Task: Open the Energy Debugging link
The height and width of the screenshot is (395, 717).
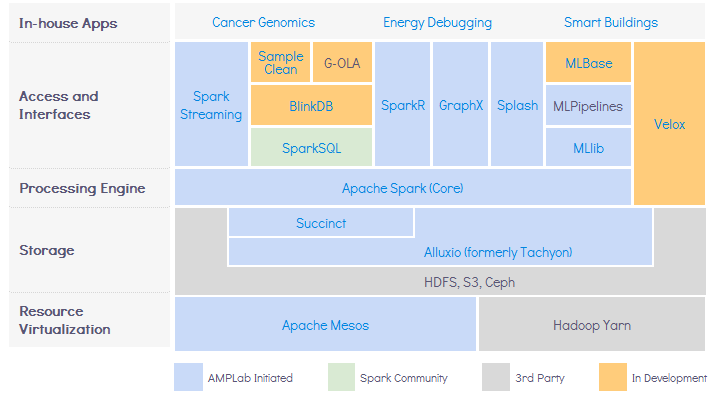Action: 437,22
